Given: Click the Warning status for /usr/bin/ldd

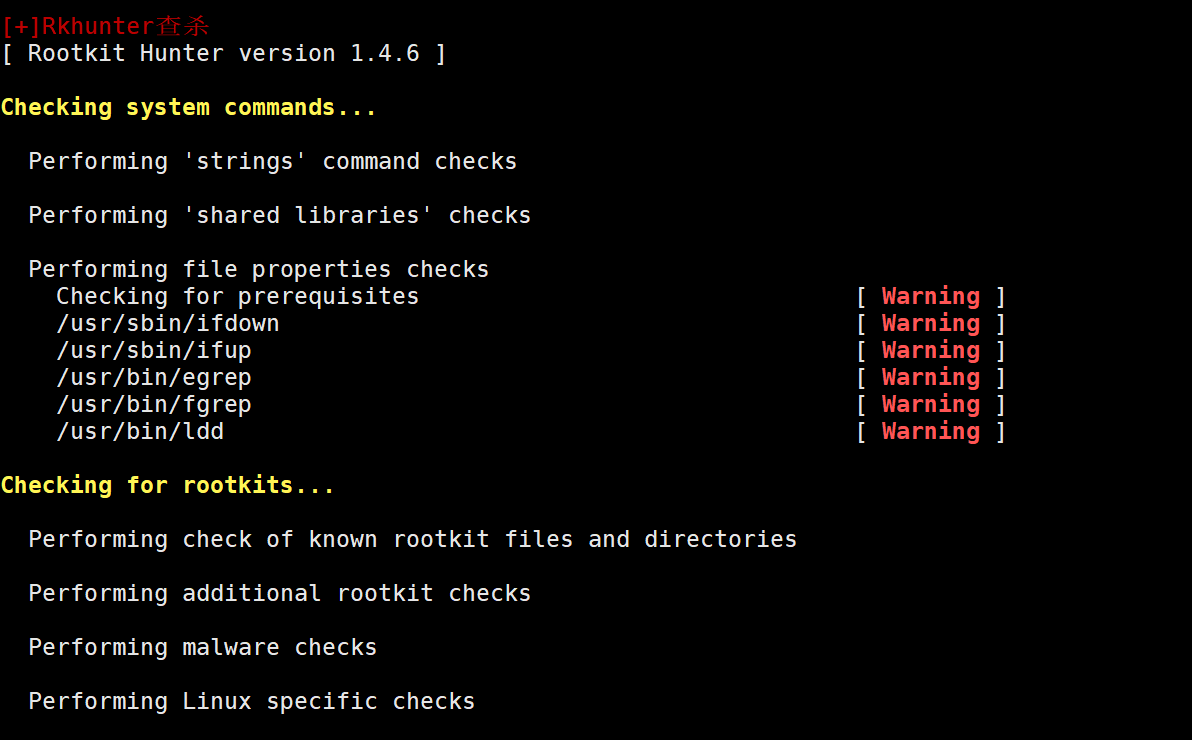Looking at the screenshot, I should (x=931, y=431).
